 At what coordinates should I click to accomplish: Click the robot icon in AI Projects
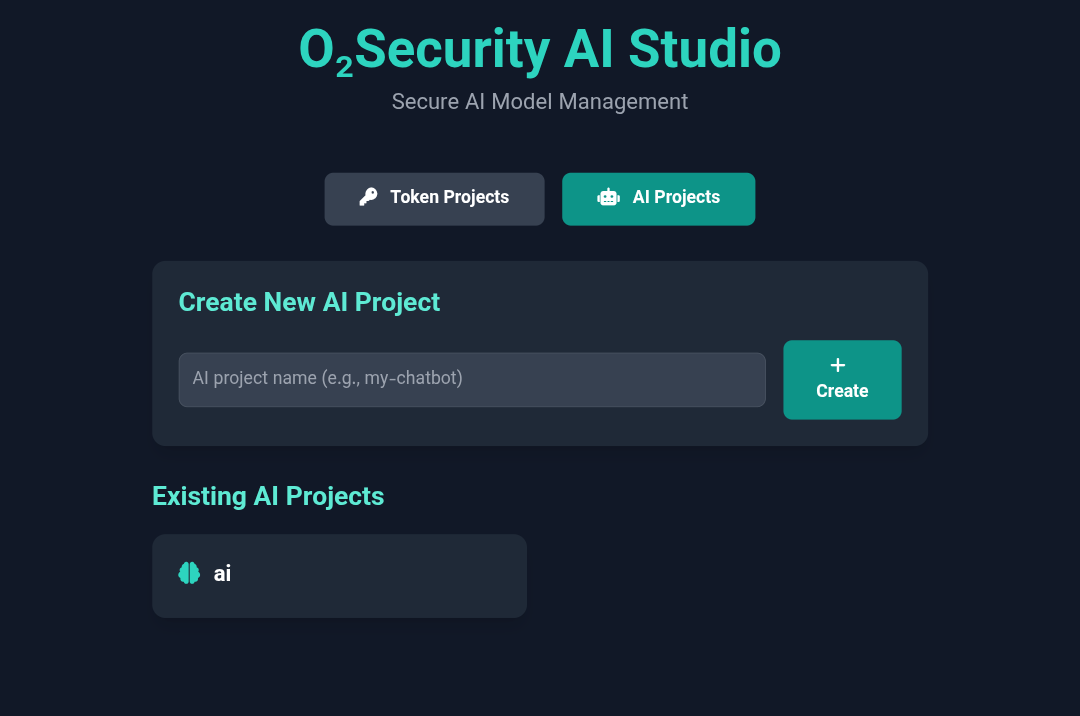[608, 198]
